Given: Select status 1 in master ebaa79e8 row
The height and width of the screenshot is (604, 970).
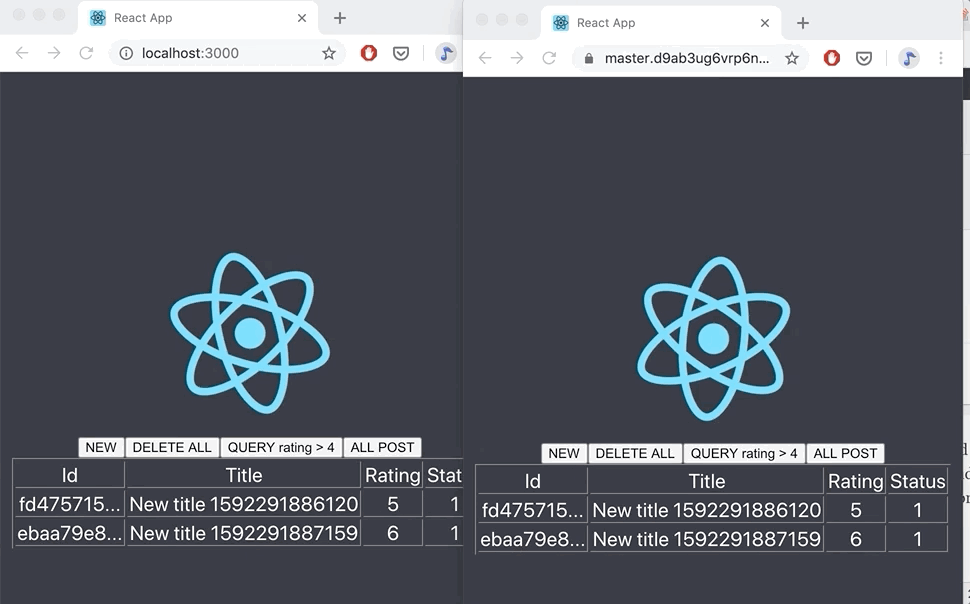Looking at the screenshot, I should [917, 539].
